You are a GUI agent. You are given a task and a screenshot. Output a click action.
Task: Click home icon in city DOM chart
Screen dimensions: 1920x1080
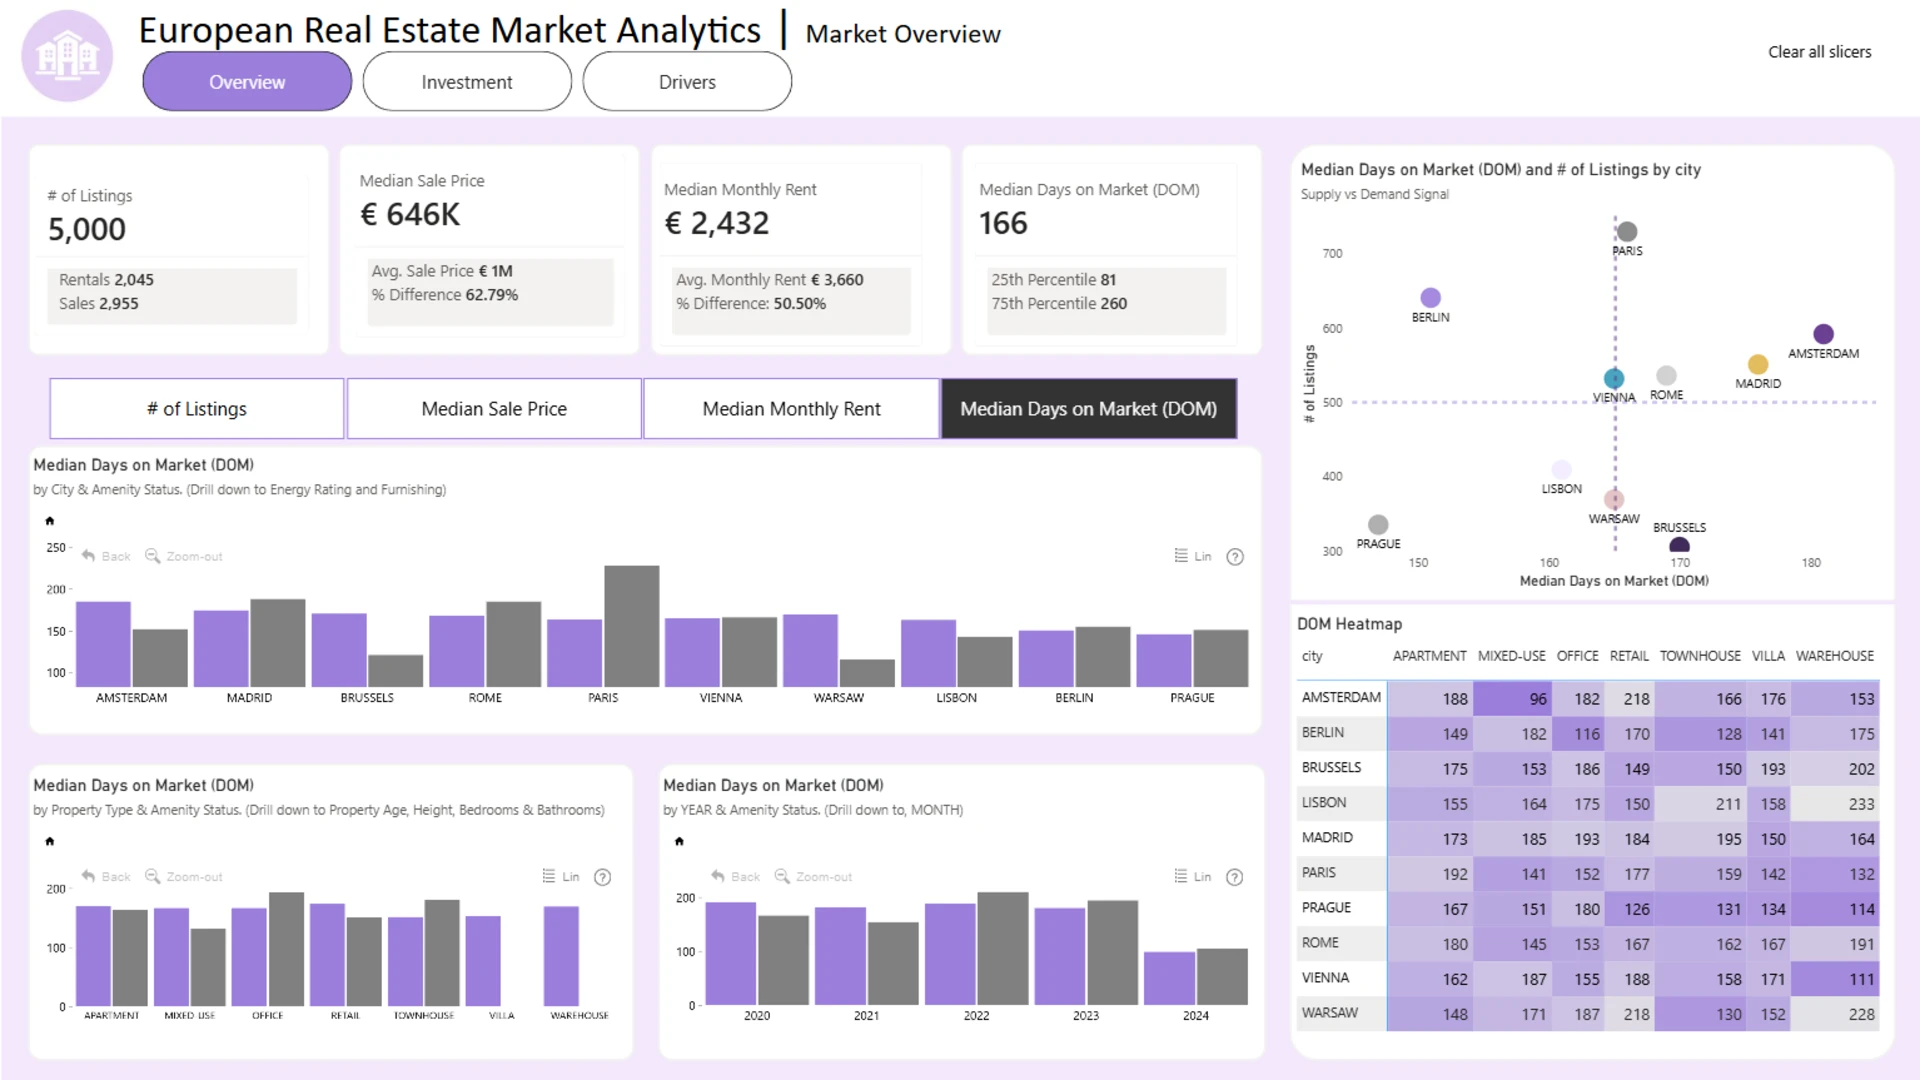[x=50, y=521]
